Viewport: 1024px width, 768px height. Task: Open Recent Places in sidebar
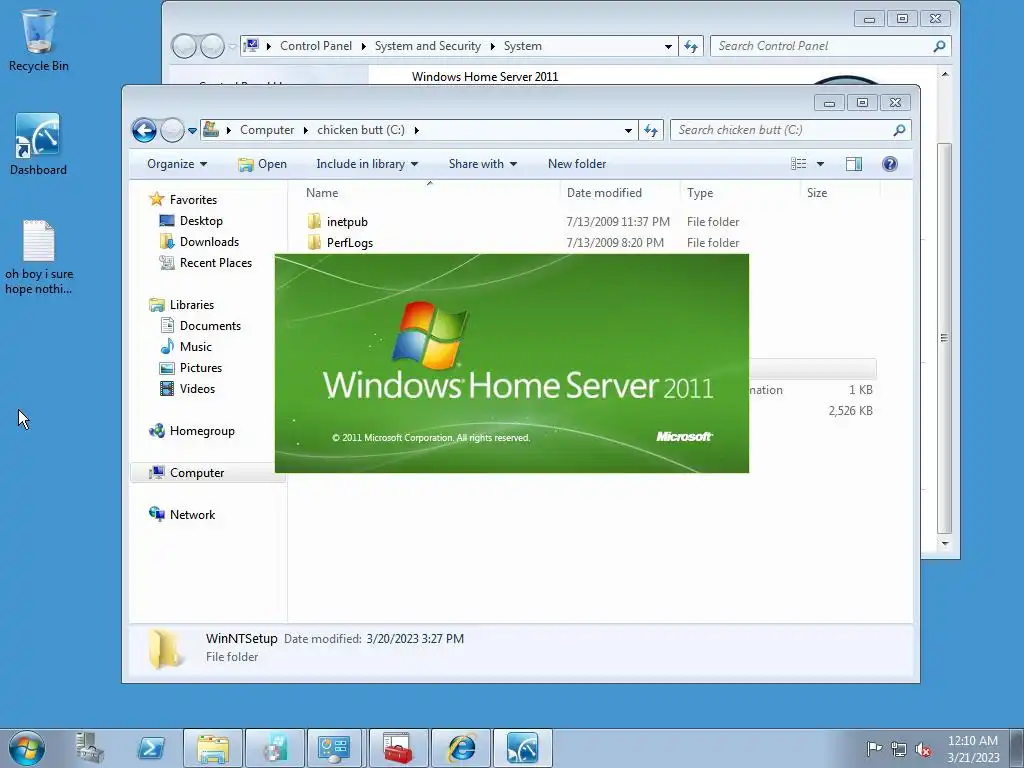(216, 263)
